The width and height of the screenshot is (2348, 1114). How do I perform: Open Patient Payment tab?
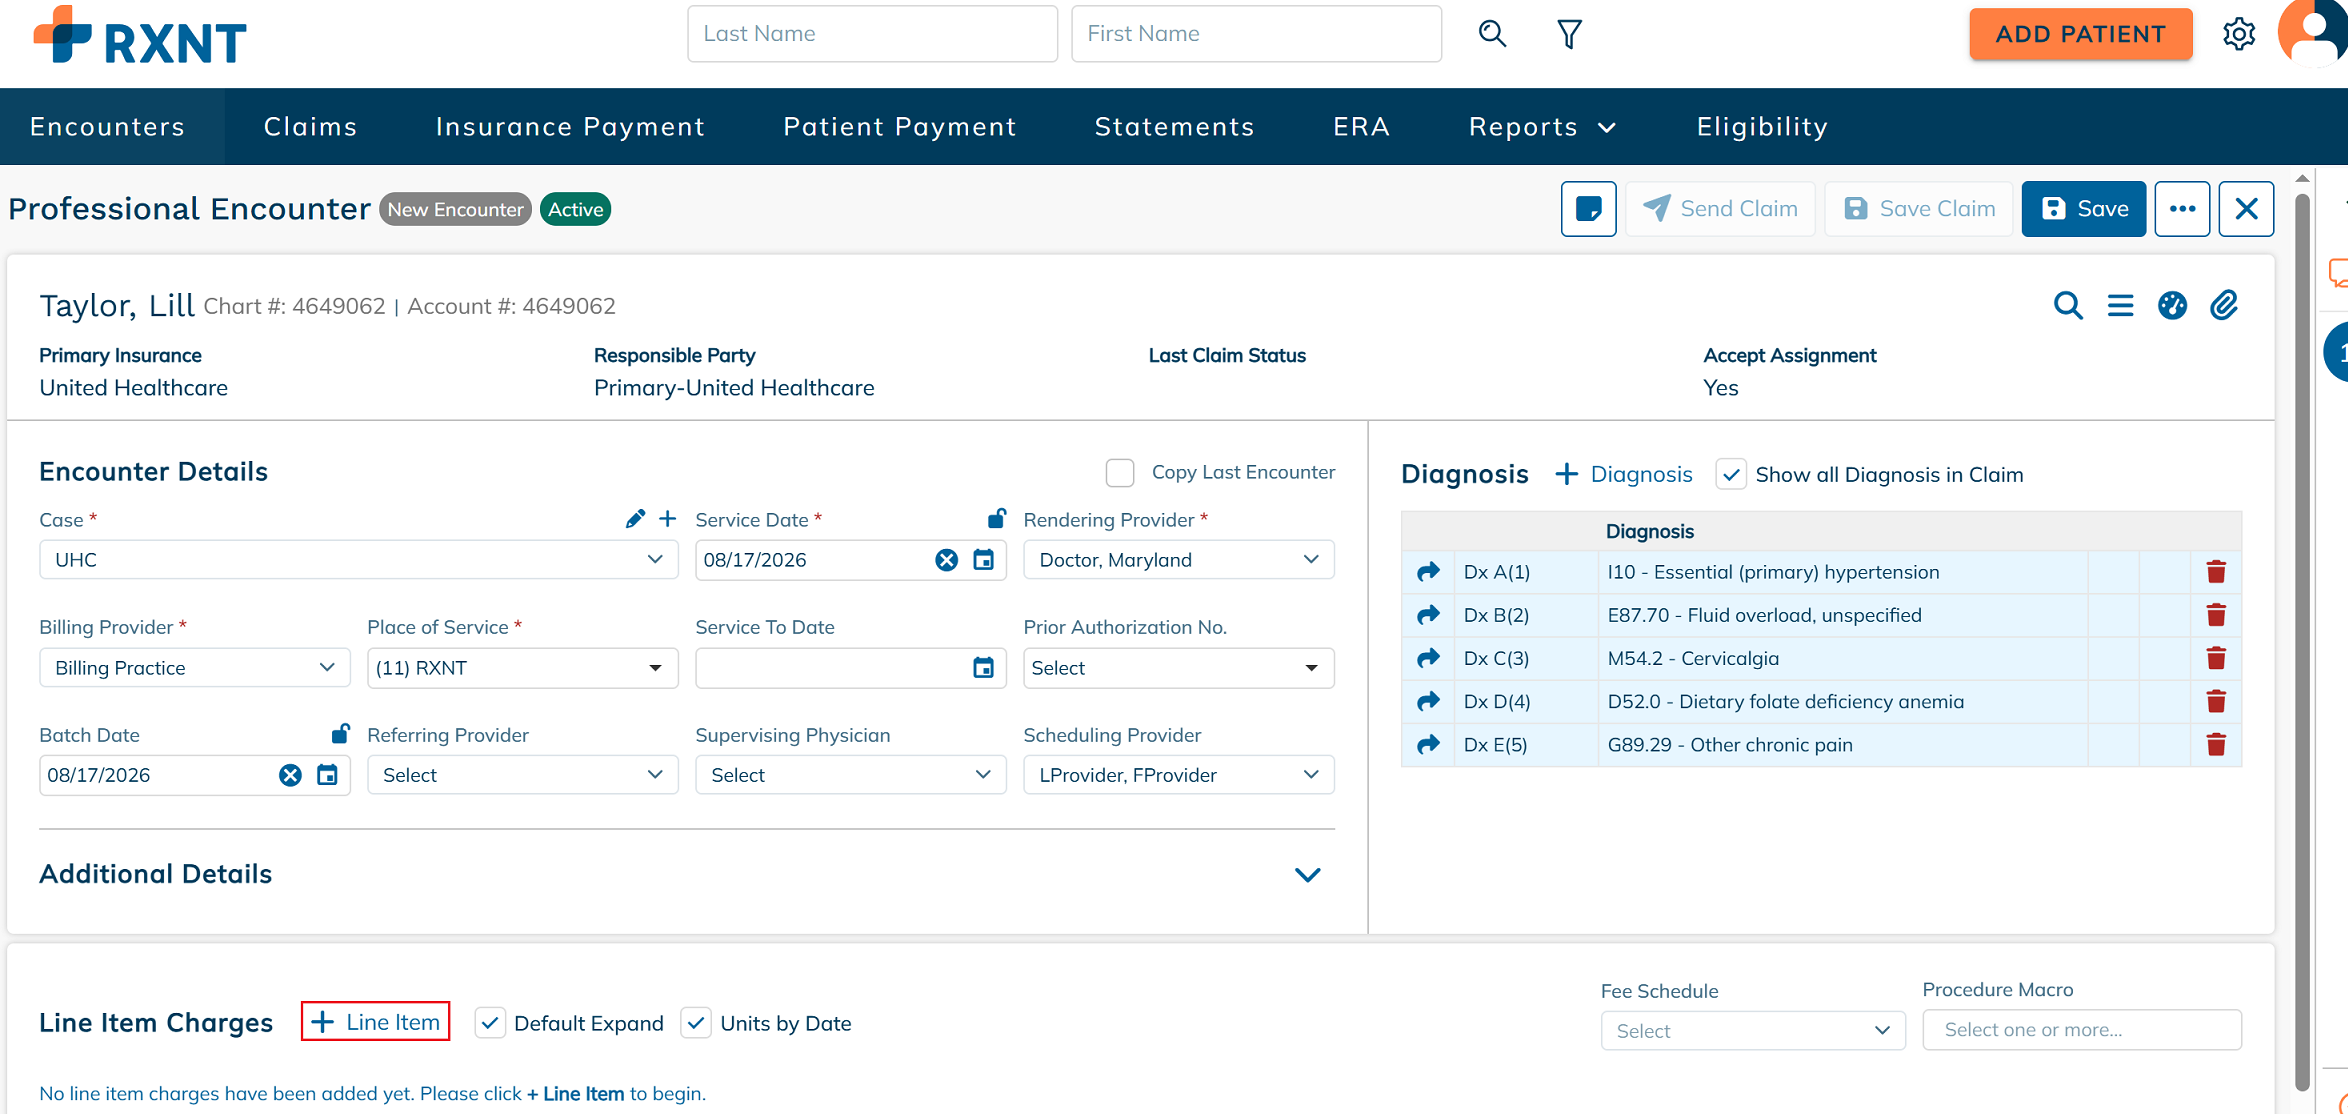click(x=900, y=127)
